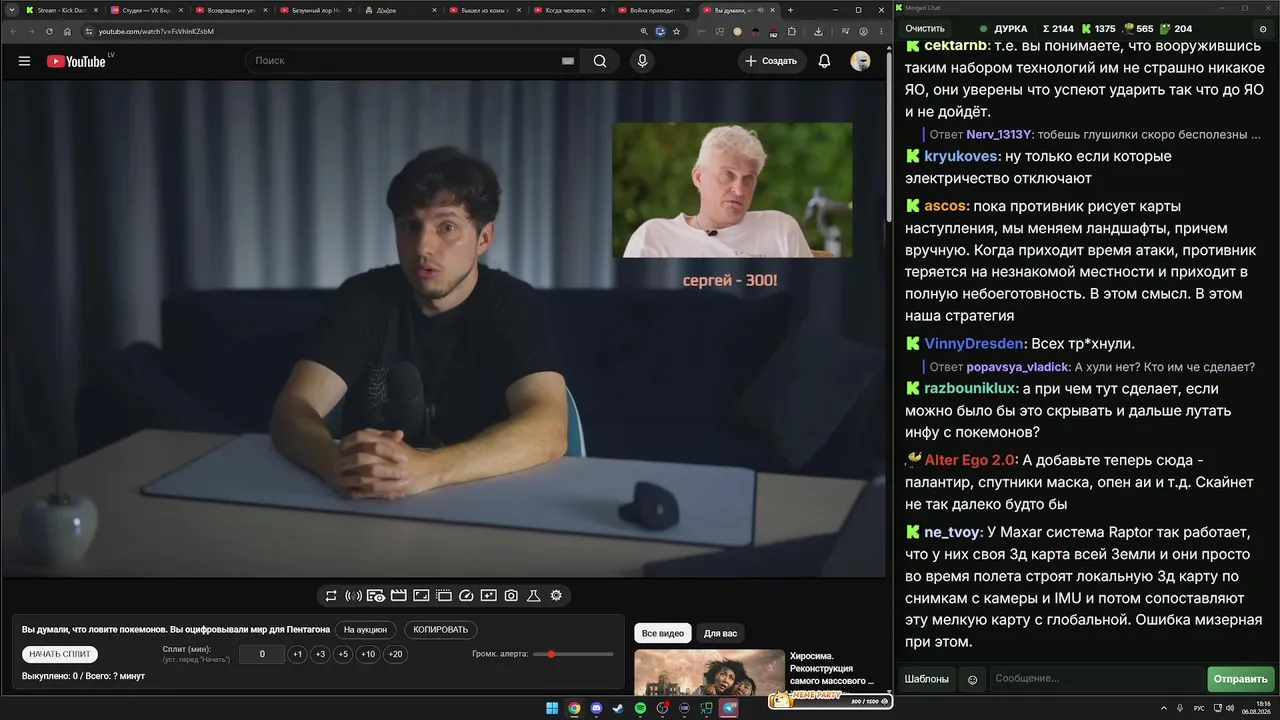This screenshot has width=1280, height=720.
Task: Switch to the 'Дыра' tab
Action: pos(400,10)
